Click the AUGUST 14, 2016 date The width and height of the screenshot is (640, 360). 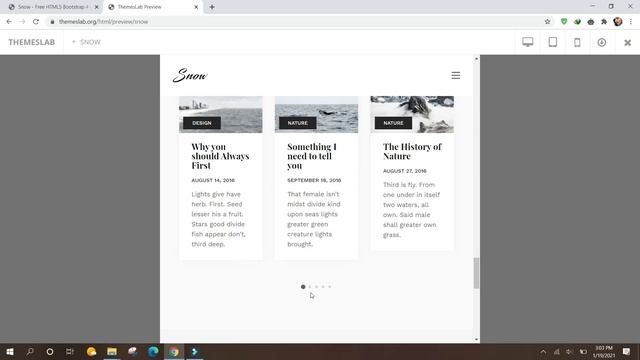click(x=213, y=180)
